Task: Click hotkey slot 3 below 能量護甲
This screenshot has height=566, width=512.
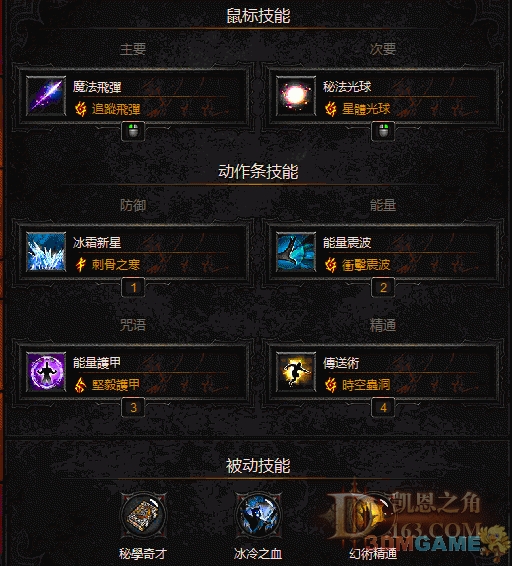Action: tap(133, 408)
